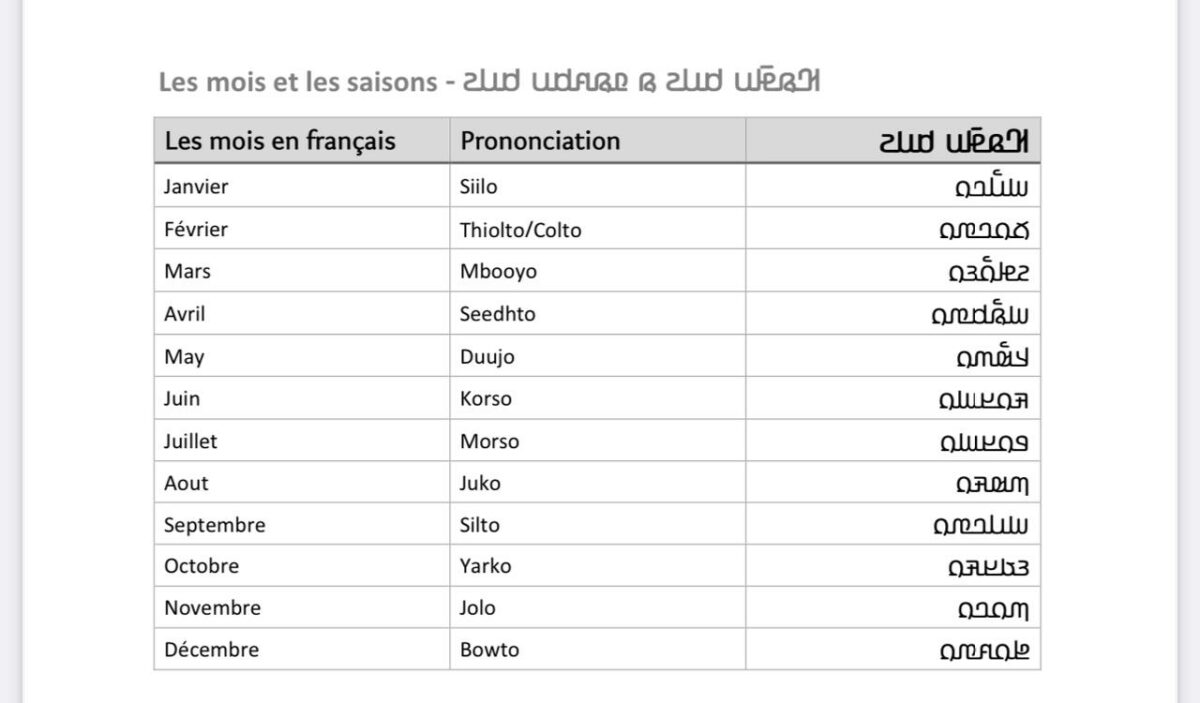Select the 'Thiolto/Colto' cell
The height and width of the screenshot is (703, 1200).
[520, 230]
